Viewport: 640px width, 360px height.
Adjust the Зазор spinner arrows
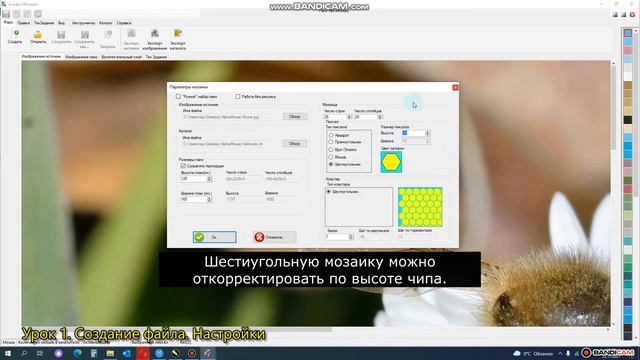click(351, 237)
